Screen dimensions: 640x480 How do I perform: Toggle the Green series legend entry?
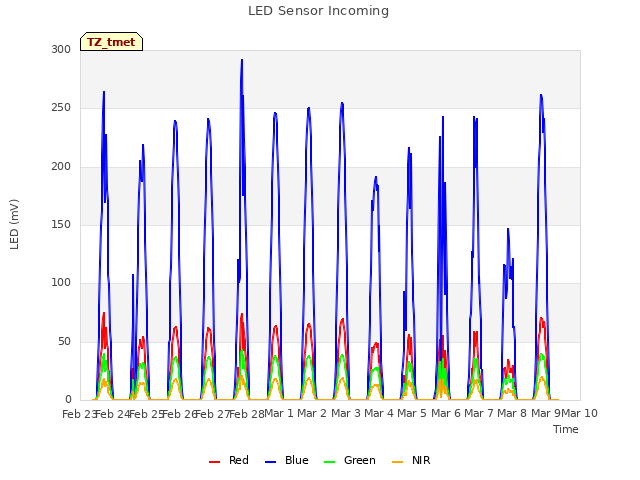350,460
